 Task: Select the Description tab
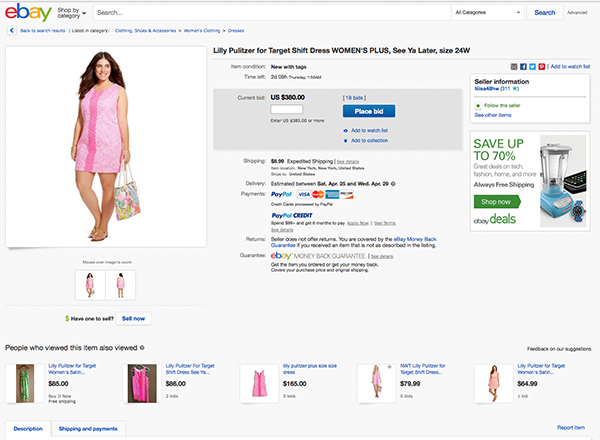27,428
